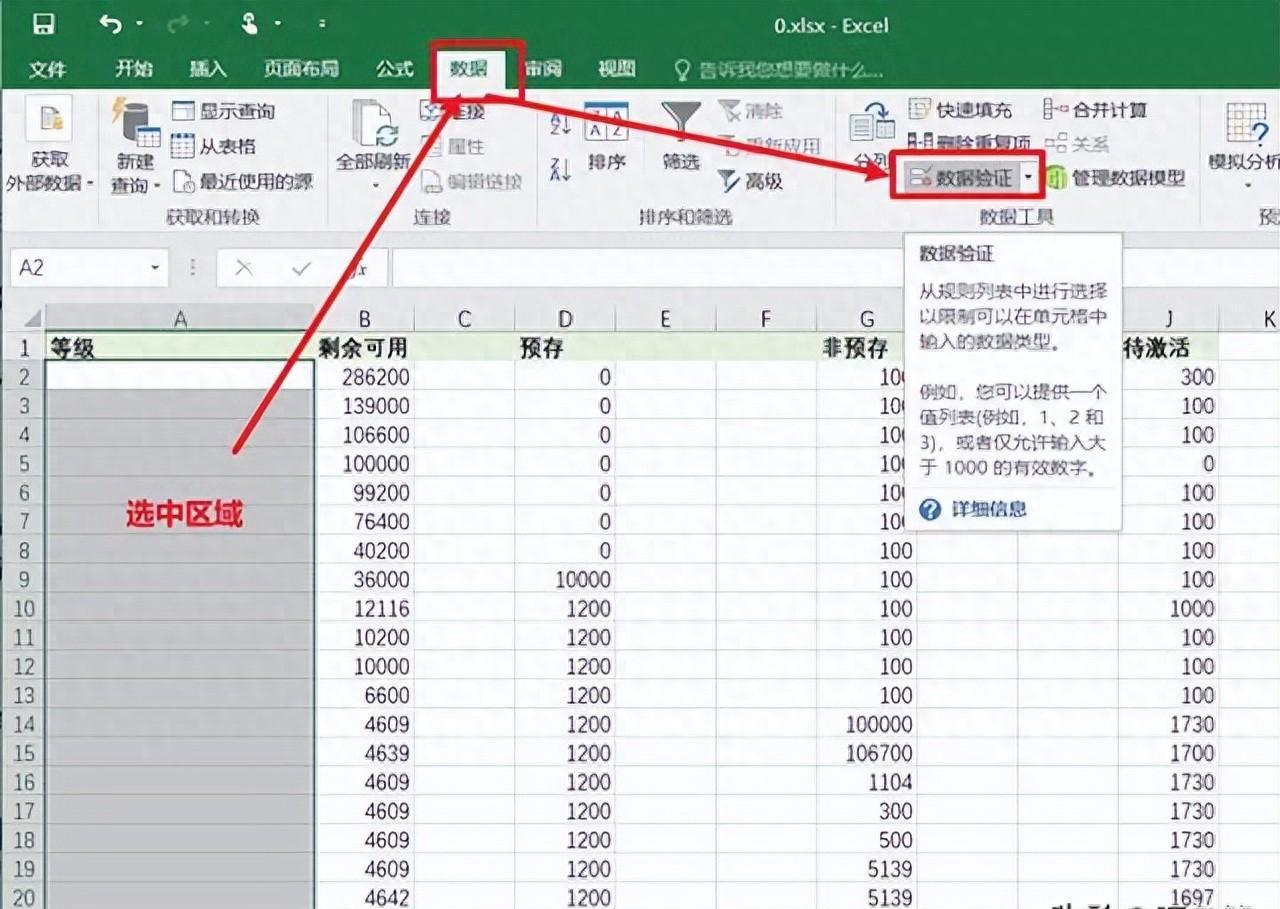Open the undo history dropdown arrow
The height and width of the screenshot is (909, 1280).
pyautogui.click(x=139, y=24)
